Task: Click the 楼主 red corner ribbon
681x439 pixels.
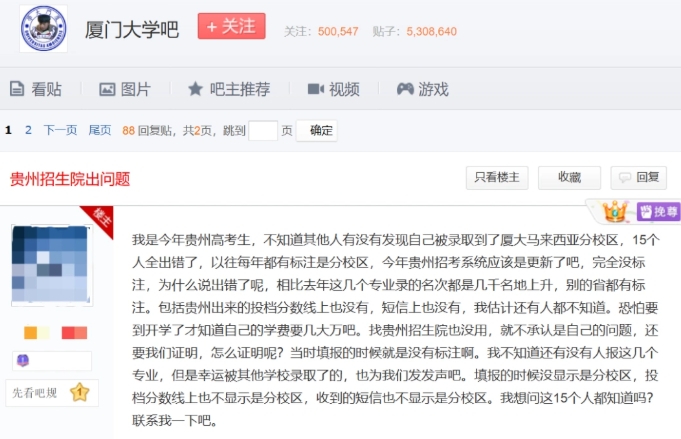Action: coord(100,220)
